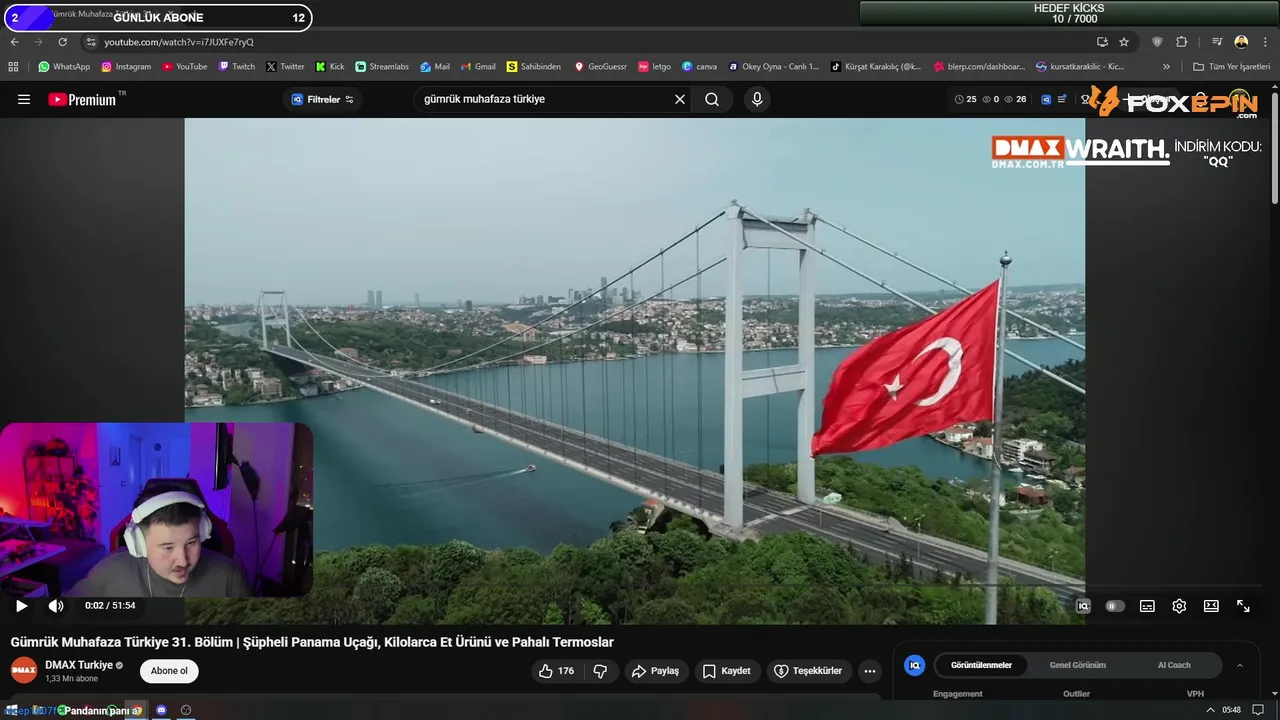Like the video with 176 likes
This screenshot has height=720, width=1280.
(556, 671)
